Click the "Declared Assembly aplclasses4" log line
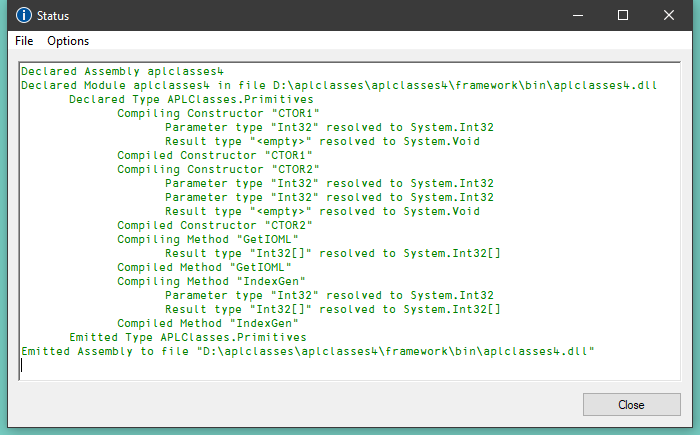The height and width of the screenshot is (435, 700). pos(122,72)
